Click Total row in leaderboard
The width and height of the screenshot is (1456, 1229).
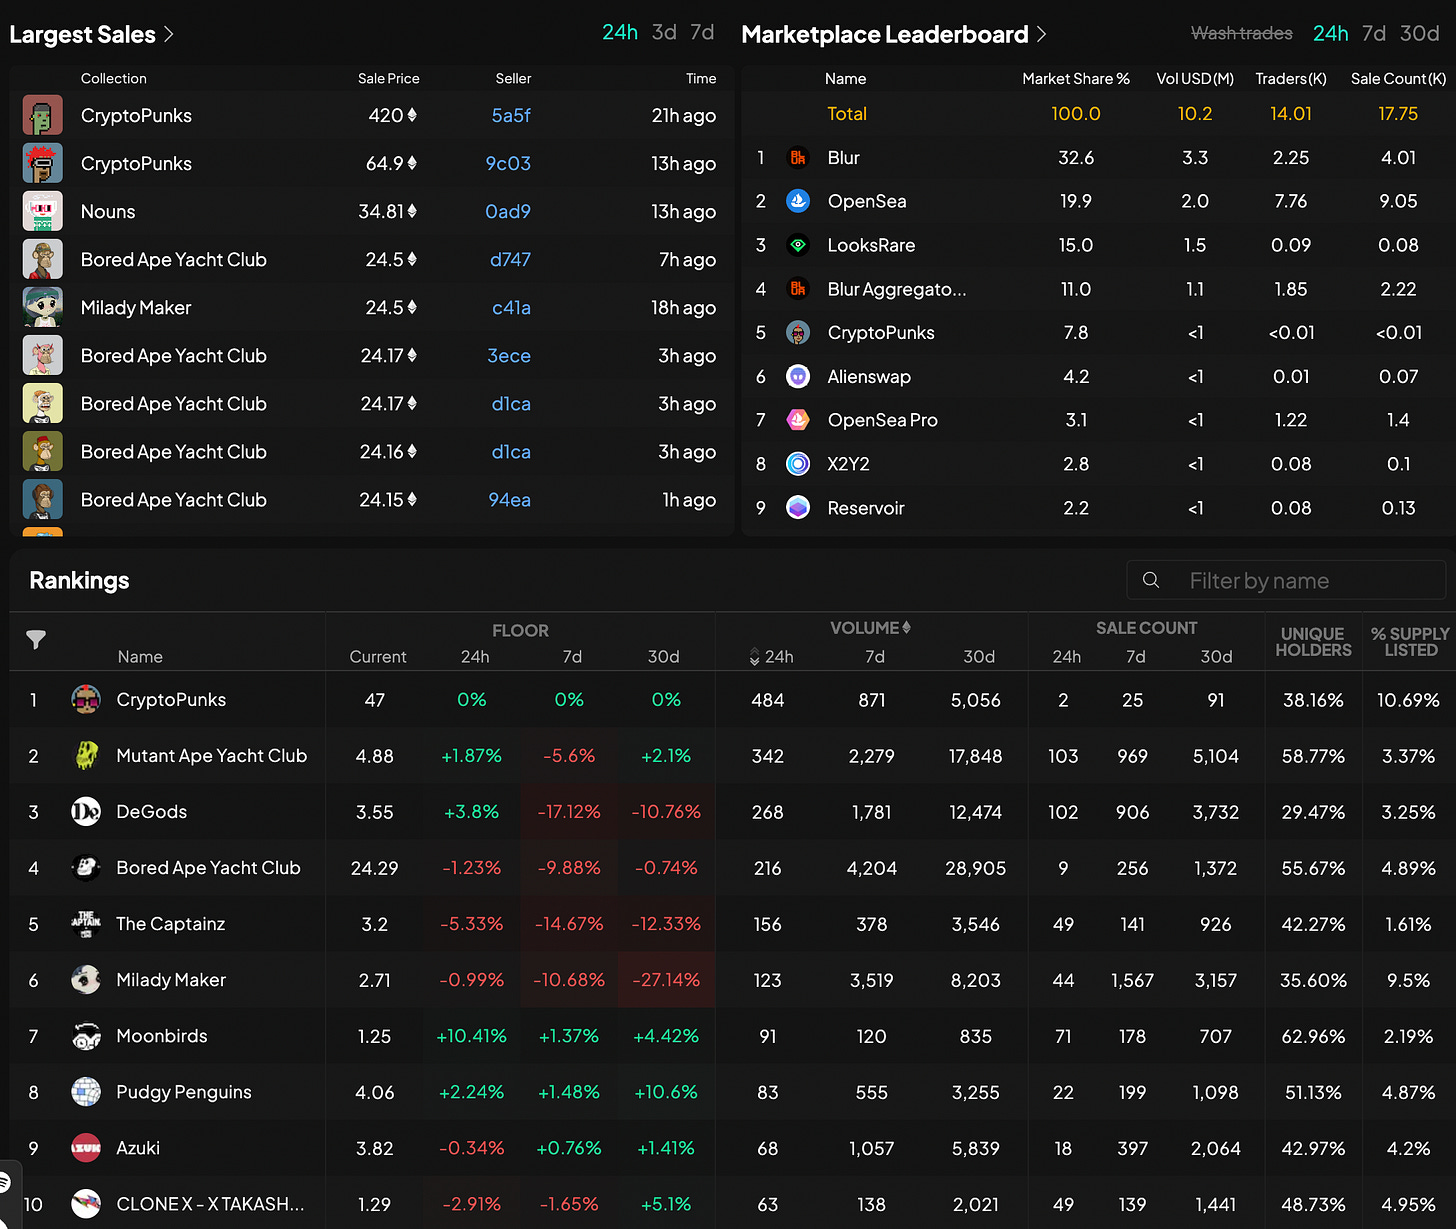tap(1098, 114)
